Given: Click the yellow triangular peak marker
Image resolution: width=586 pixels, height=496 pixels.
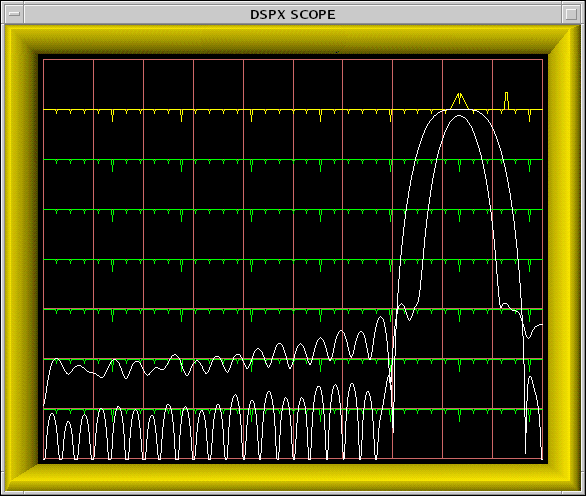Looking at the screenshot, I should click(459, 101).
